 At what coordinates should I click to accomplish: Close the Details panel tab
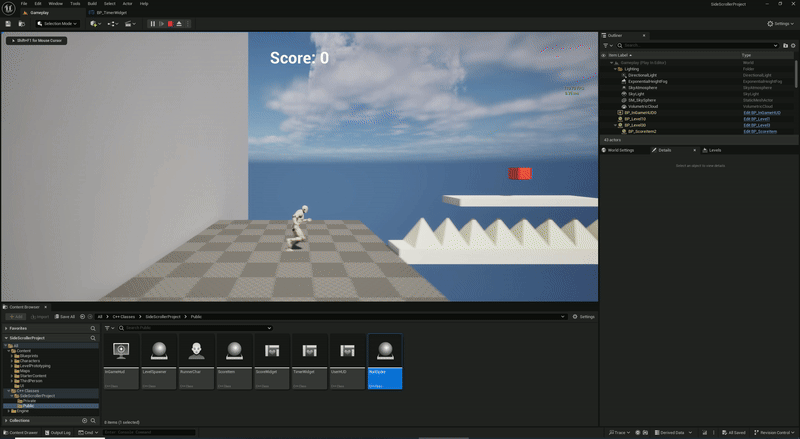click(694, 150)
